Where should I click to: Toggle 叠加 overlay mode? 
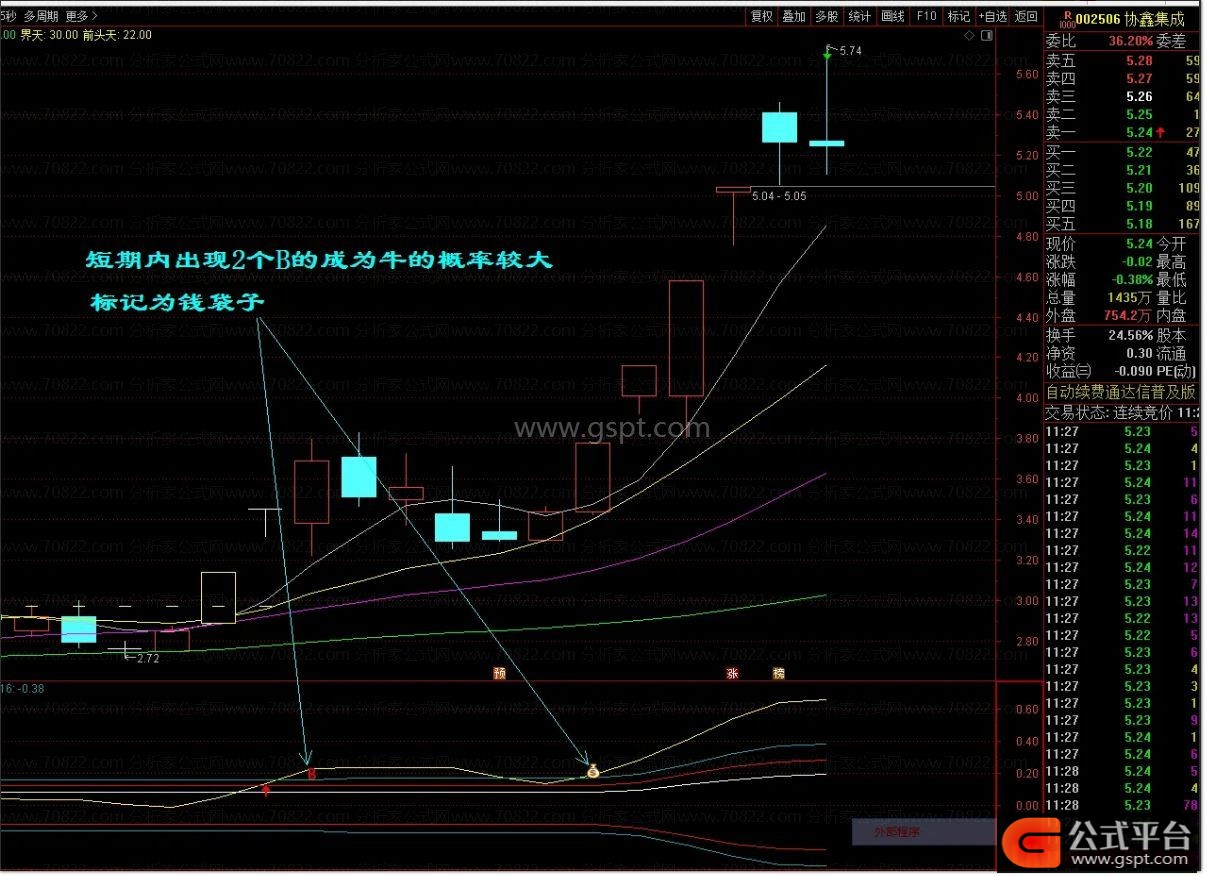pyautogui.click(x=794, y=16)
